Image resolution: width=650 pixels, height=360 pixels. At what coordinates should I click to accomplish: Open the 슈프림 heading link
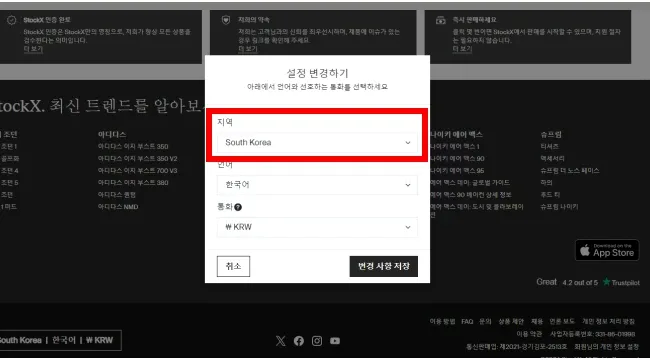(551, 134)
